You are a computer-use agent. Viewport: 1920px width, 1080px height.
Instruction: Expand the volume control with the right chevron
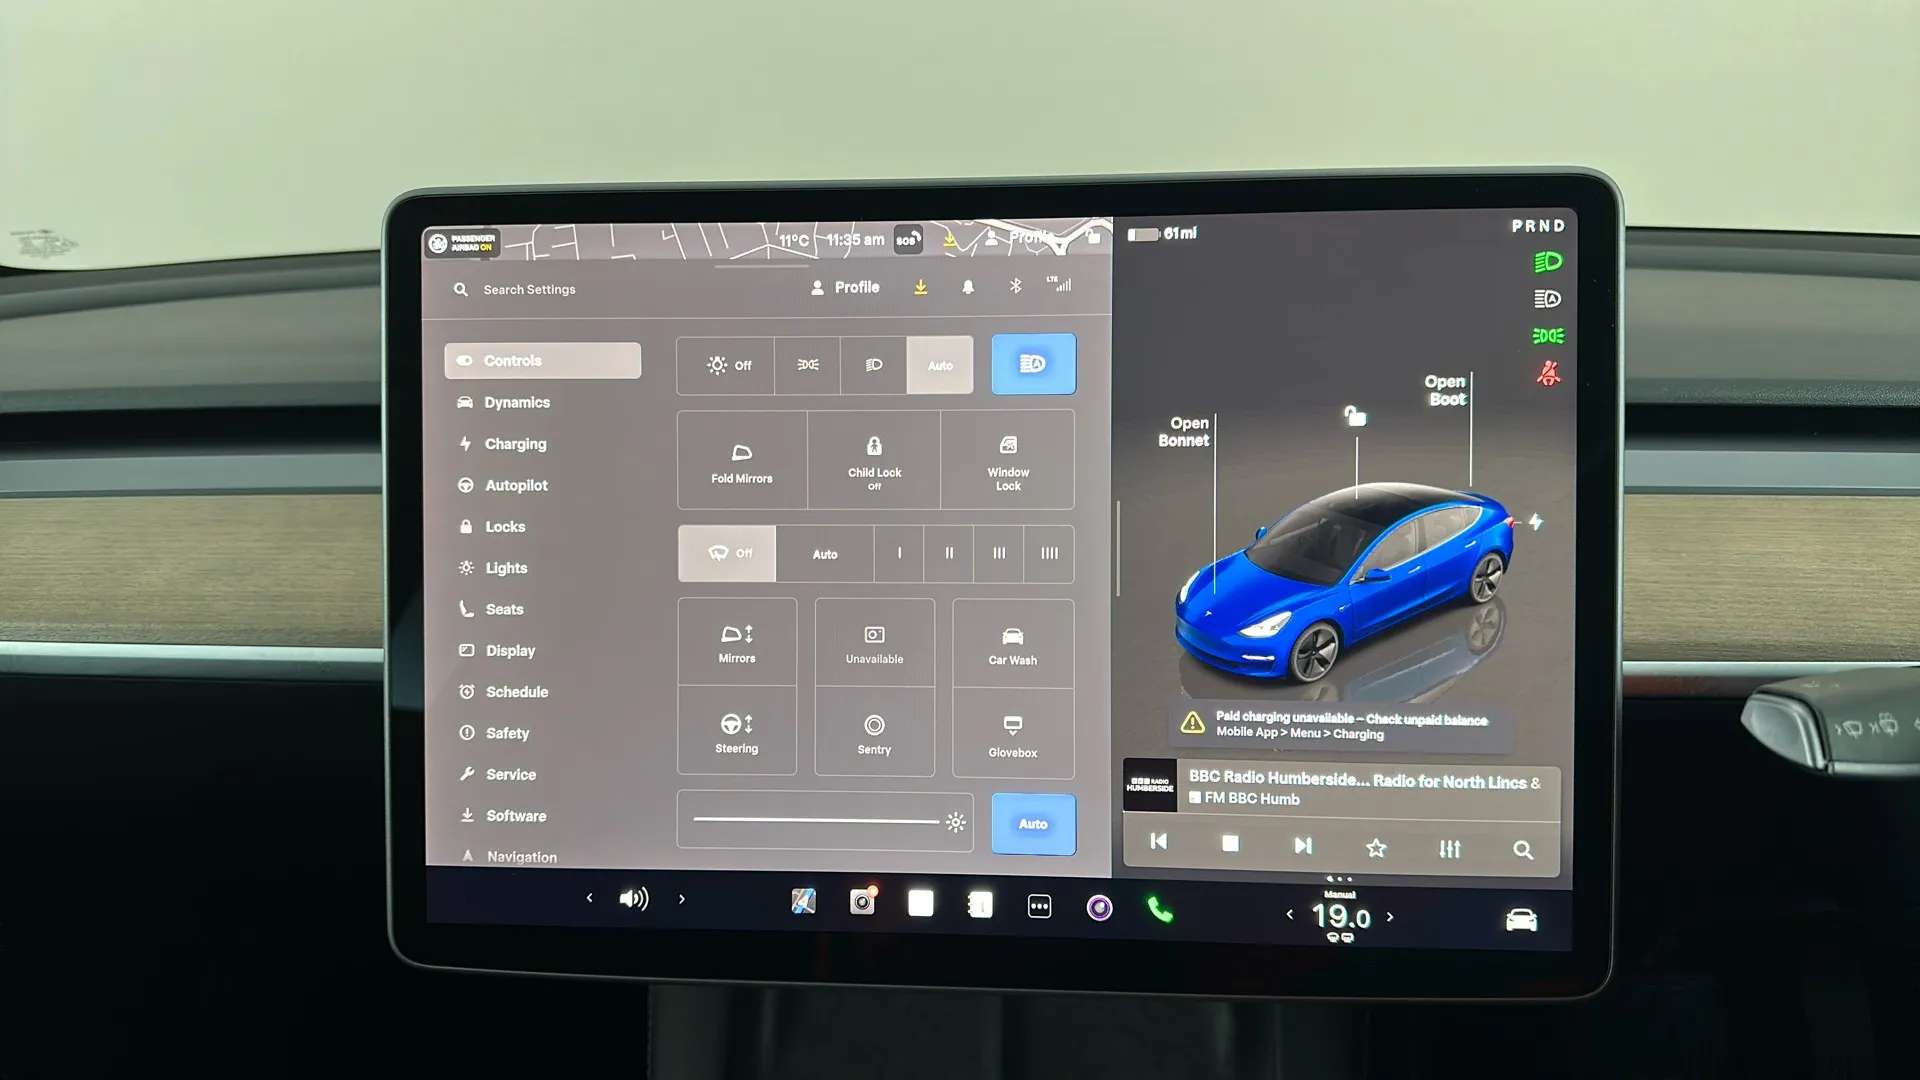(681, 899)
